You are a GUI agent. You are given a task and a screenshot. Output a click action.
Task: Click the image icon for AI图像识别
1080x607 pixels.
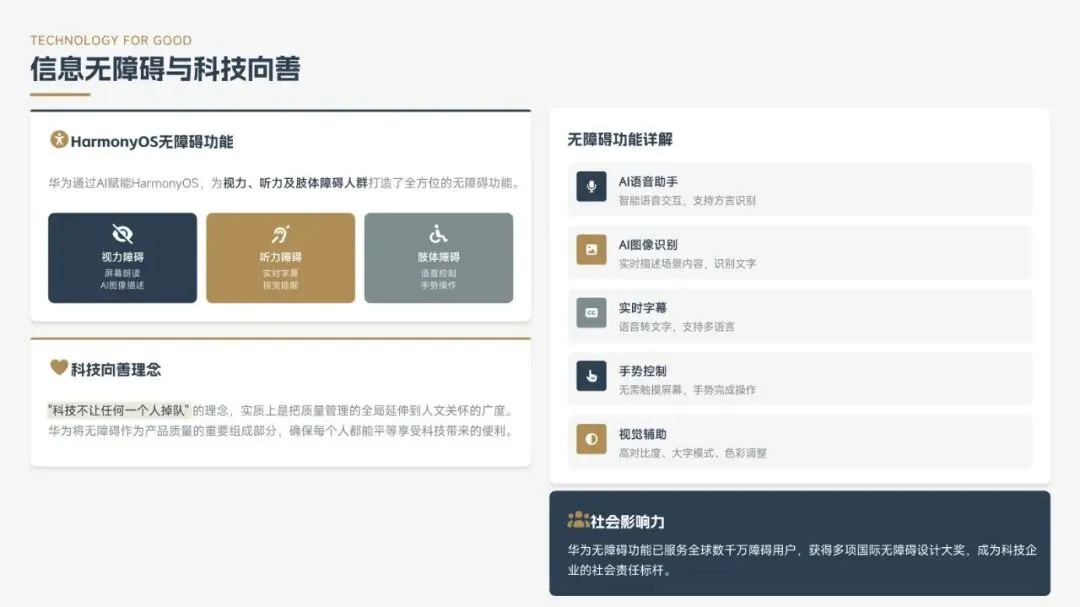[x=592, y=250]
